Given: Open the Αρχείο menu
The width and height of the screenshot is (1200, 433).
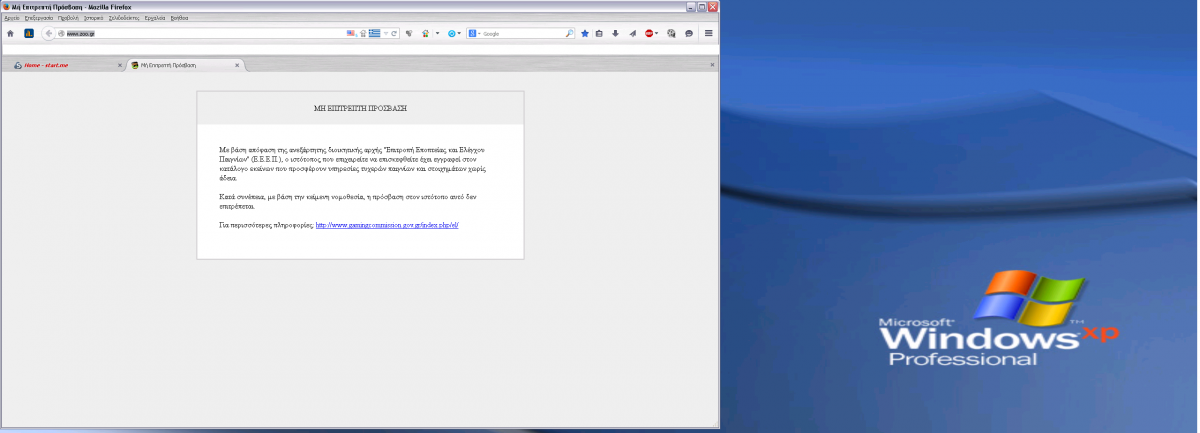Looking at the screenshot, I should 12,18.
